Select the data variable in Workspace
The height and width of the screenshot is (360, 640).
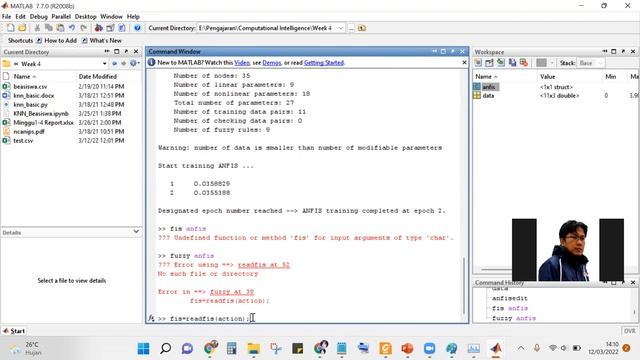tap(488, 96)
